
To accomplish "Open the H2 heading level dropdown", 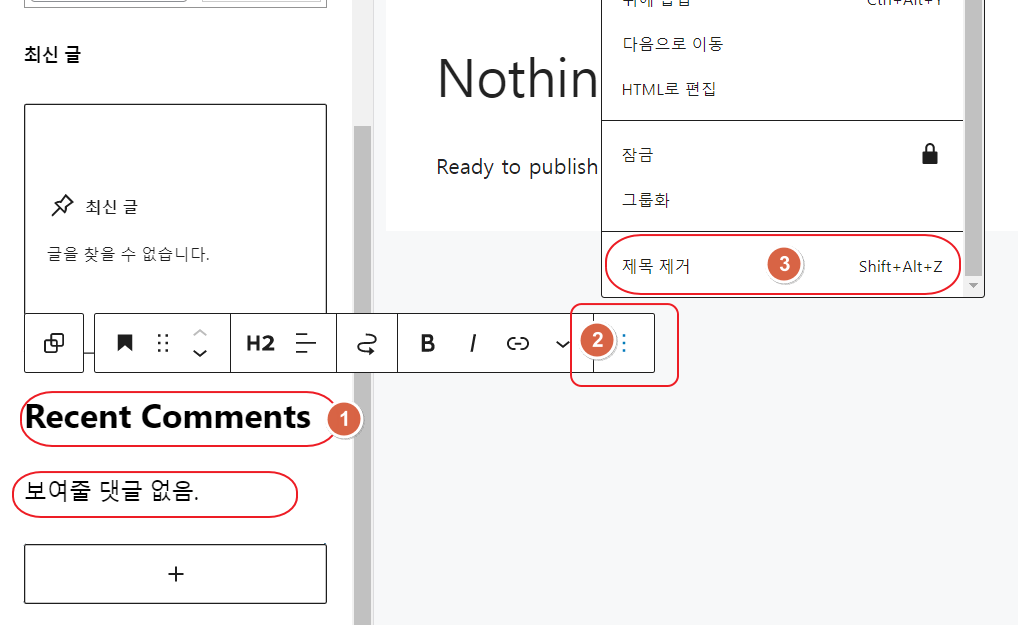I will (259, 343).
